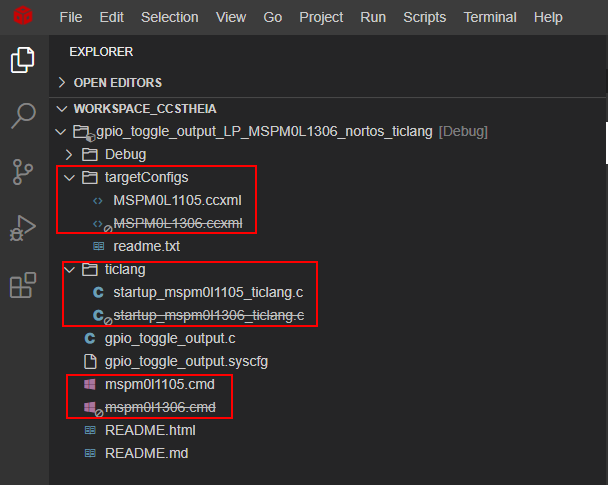Open the Search view icon

coord(23,117)
